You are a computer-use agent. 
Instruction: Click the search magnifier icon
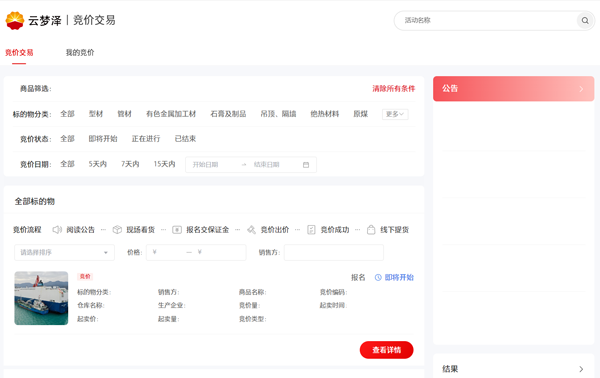pos(585,20)
